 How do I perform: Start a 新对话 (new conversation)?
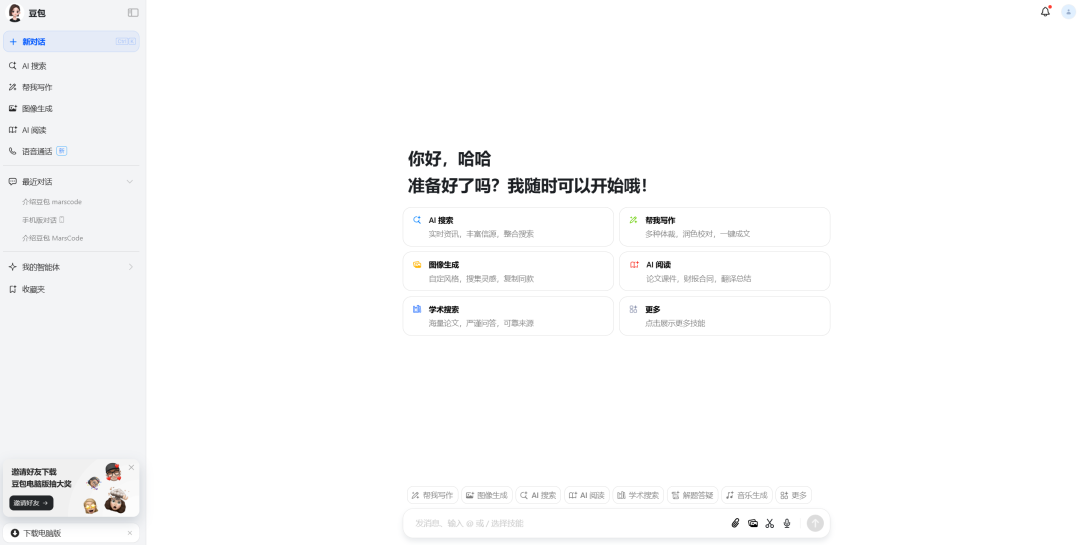click(72, 41)
